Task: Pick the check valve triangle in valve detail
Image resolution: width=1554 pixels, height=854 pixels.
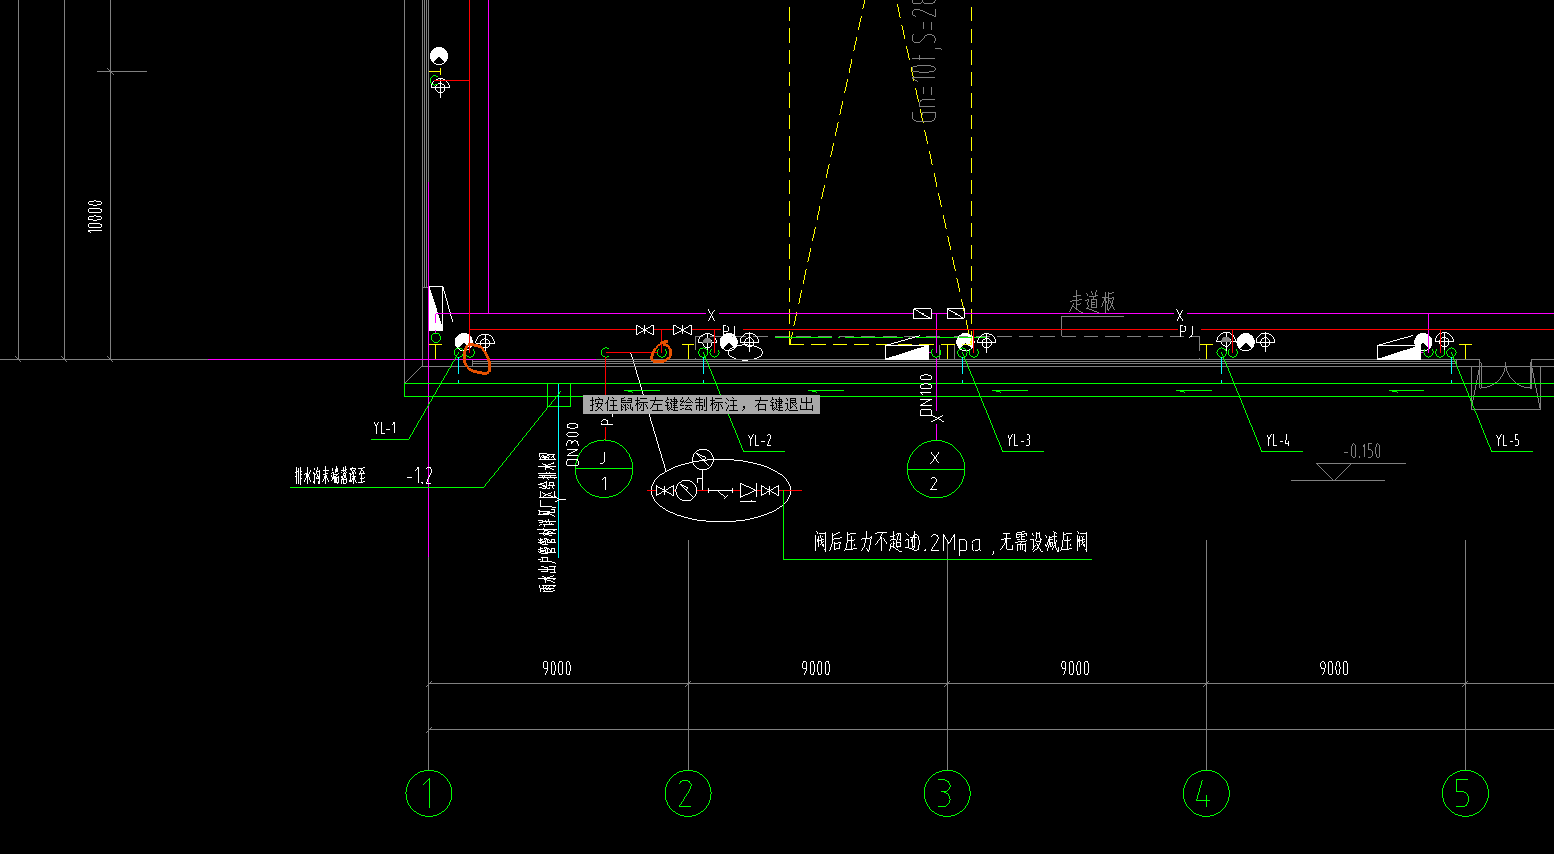Action: [748, 490]
